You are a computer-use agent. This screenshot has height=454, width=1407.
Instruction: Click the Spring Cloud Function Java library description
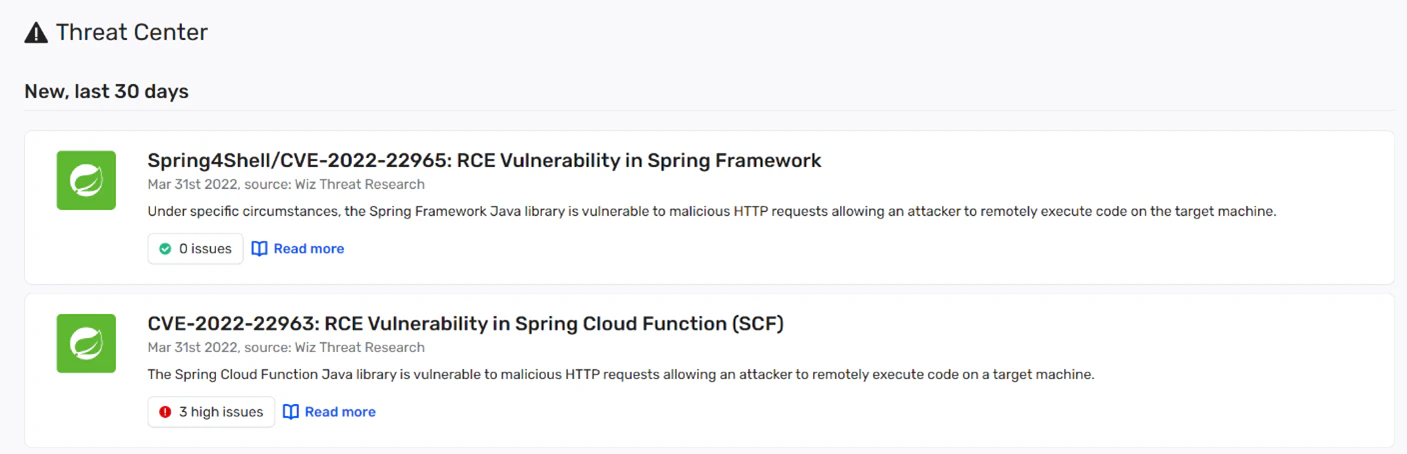click(620, 375)
